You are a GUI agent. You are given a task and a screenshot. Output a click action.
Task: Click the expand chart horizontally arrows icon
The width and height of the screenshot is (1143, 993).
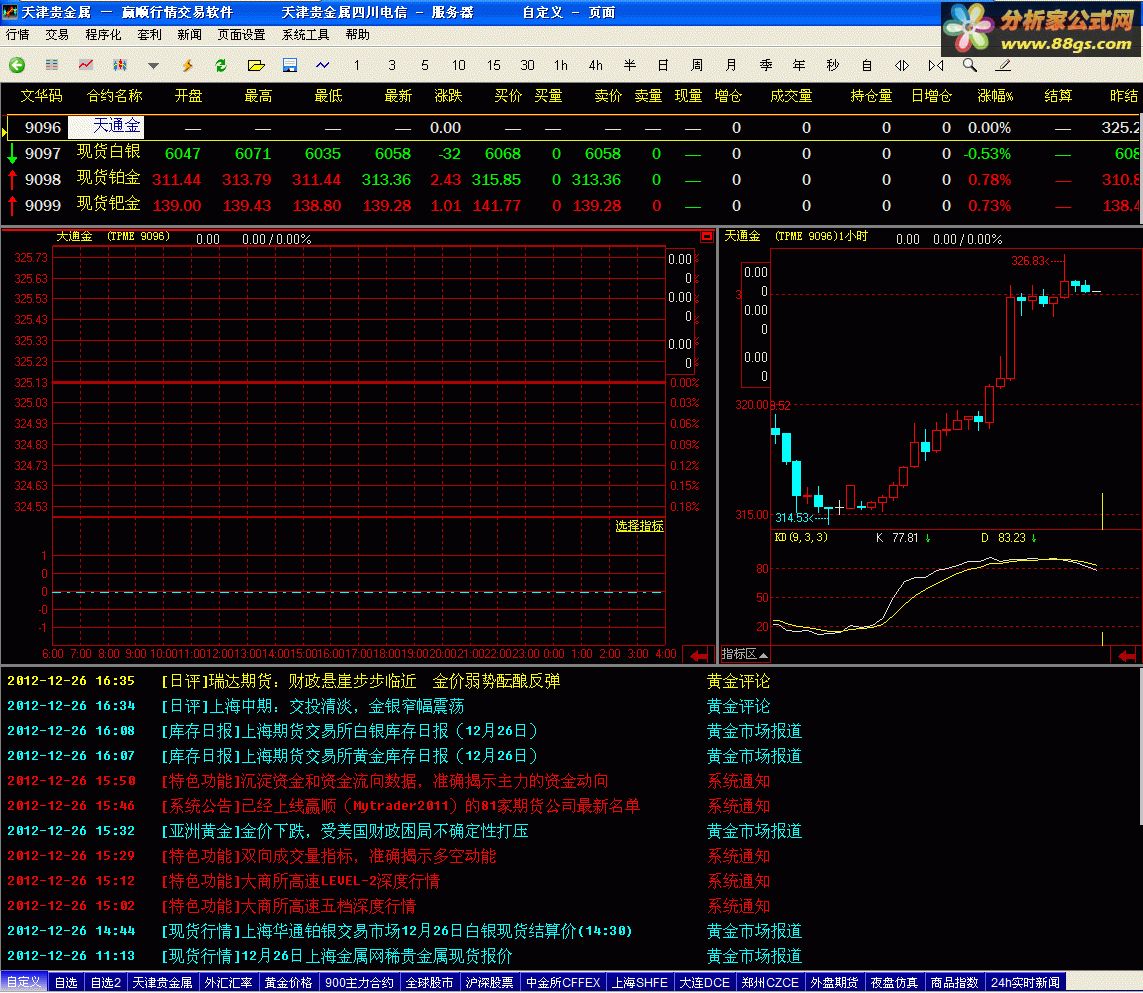click(902, 66)
